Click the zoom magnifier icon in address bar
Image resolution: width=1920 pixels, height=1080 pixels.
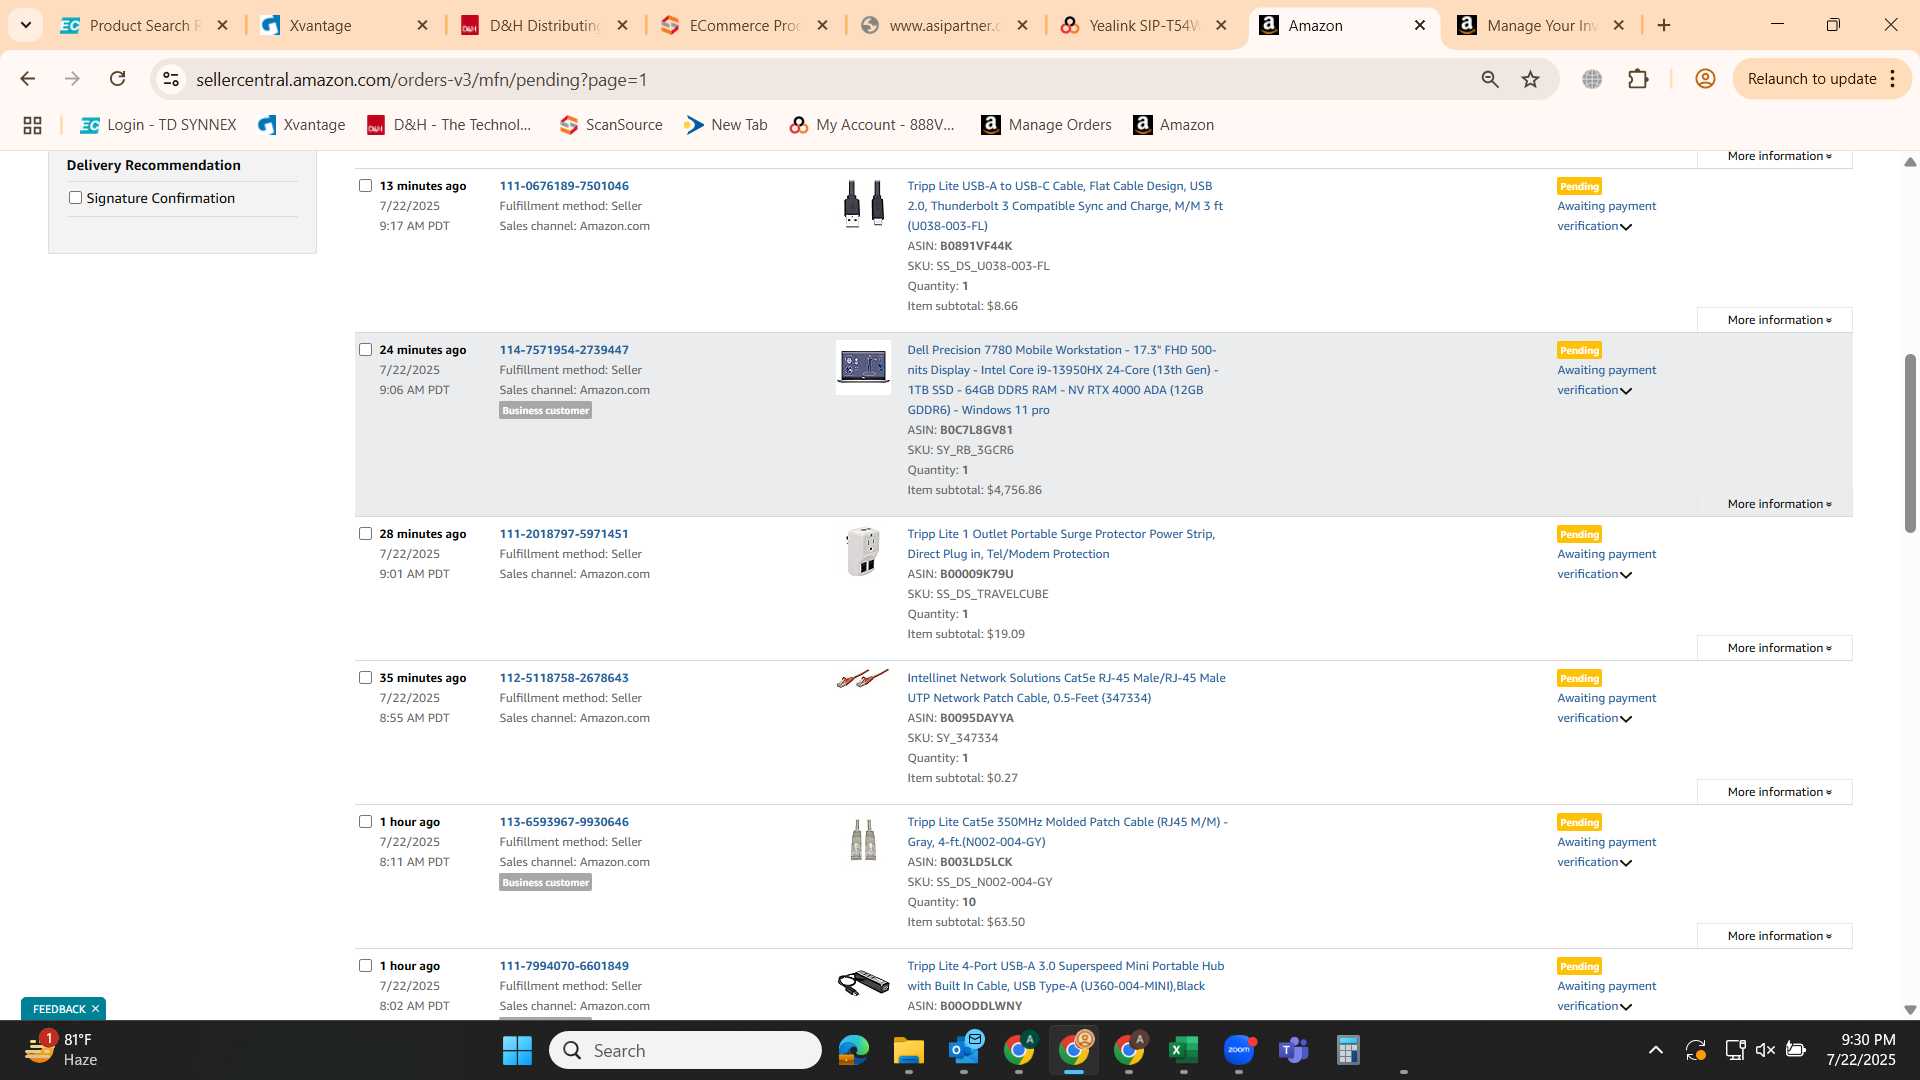pyautogui.click(x=1490, y=79)
